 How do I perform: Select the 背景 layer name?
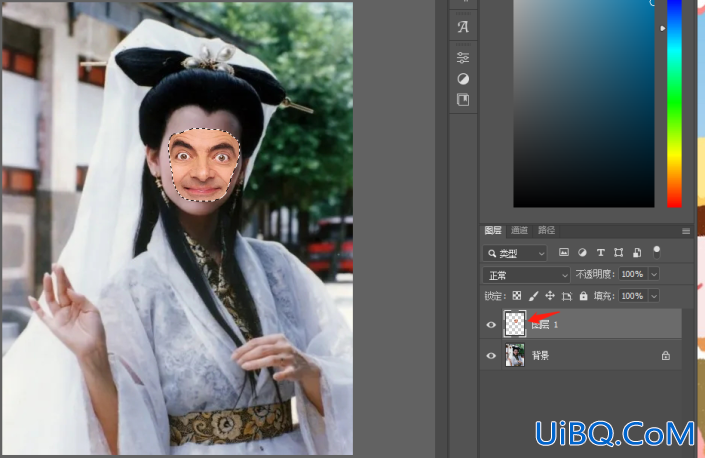point(540,356)
